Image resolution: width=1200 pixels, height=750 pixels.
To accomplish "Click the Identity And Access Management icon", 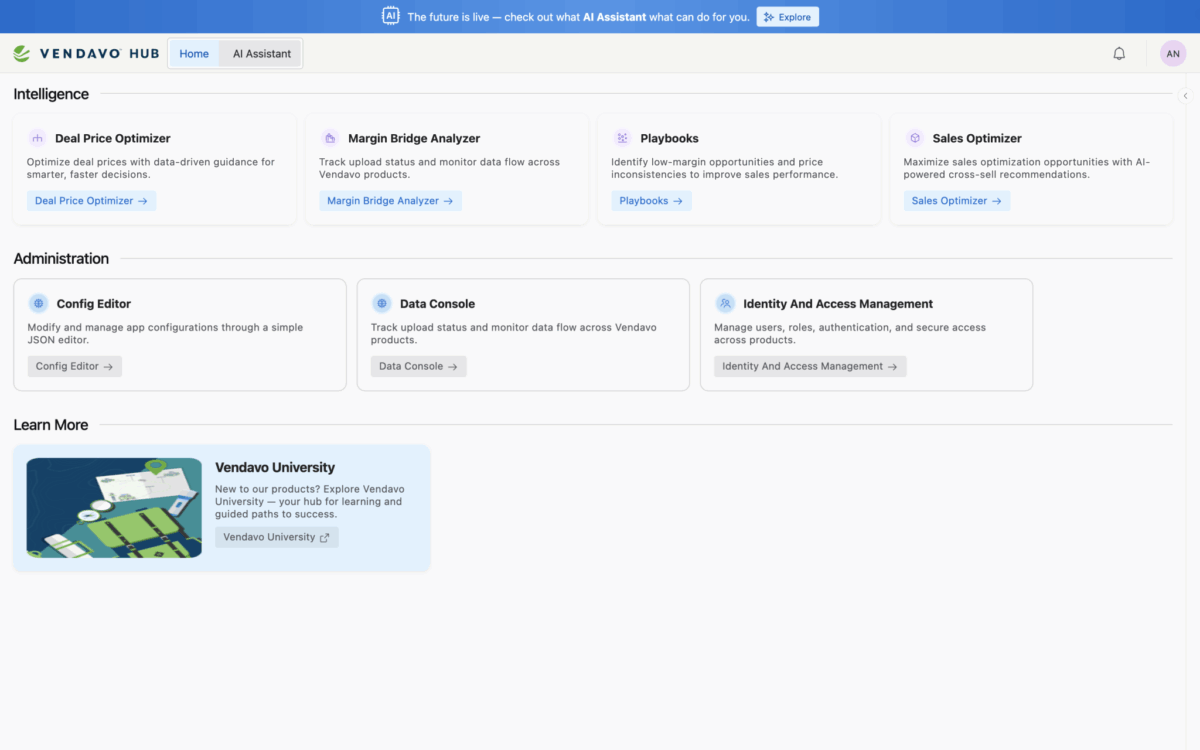I will pyautogui.click(x=725, y=303).
